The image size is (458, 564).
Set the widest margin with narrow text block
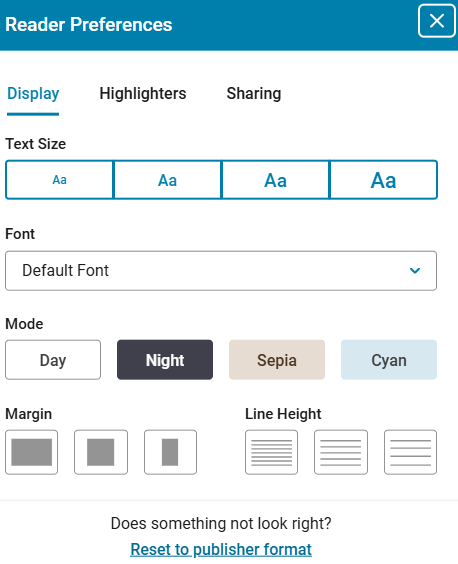point(170,452)
